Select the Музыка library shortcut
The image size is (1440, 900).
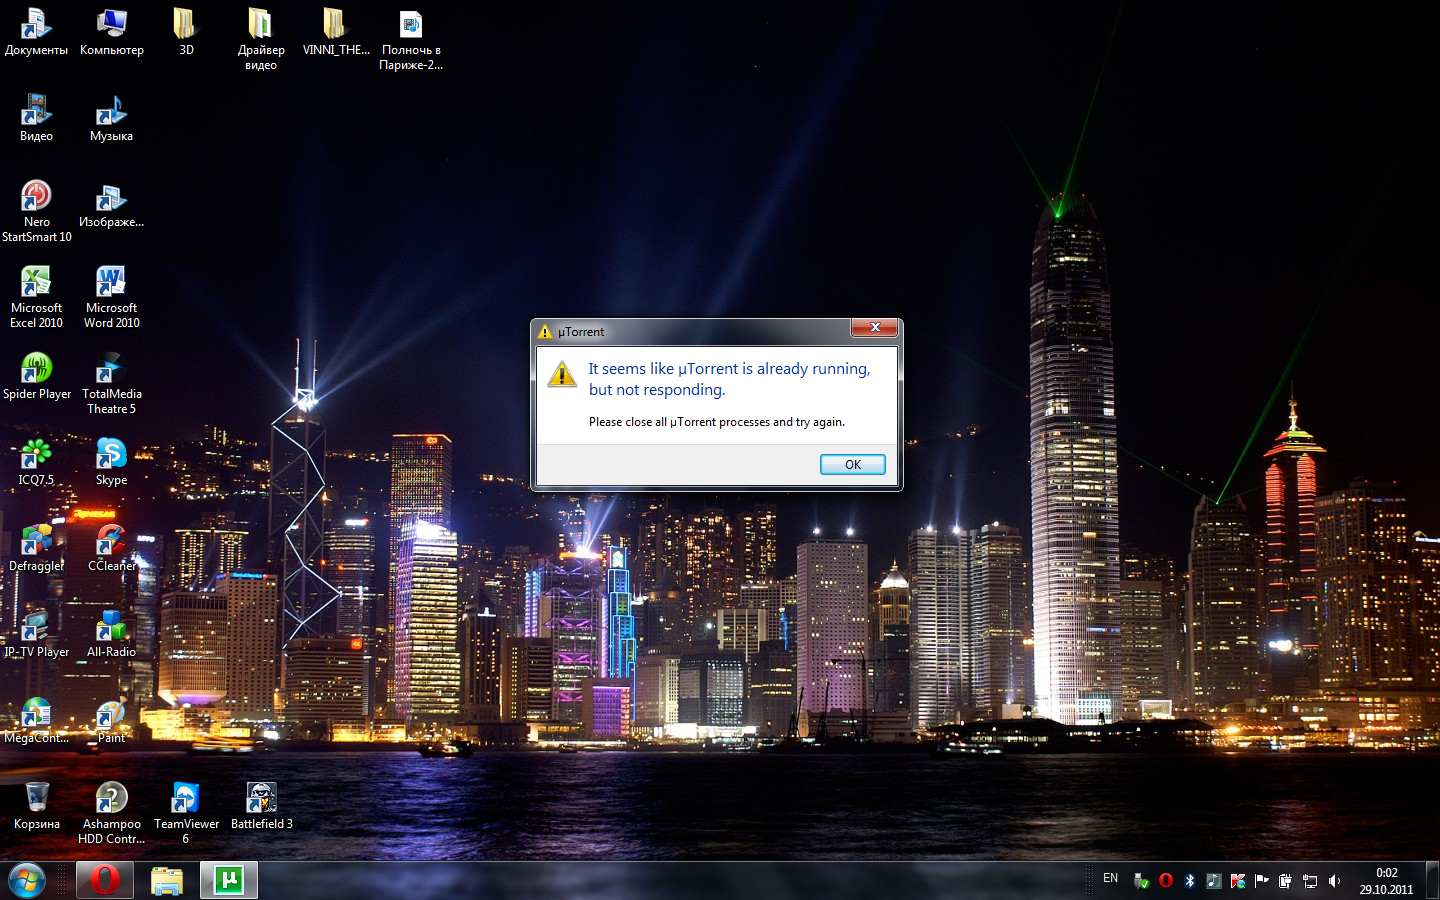[111, 118]
